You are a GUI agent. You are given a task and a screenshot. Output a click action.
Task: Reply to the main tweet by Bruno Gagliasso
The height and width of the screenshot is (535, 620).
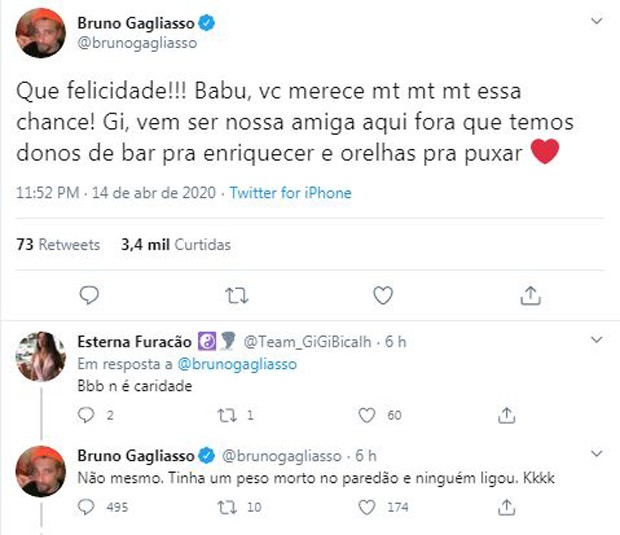coord(89,294)
